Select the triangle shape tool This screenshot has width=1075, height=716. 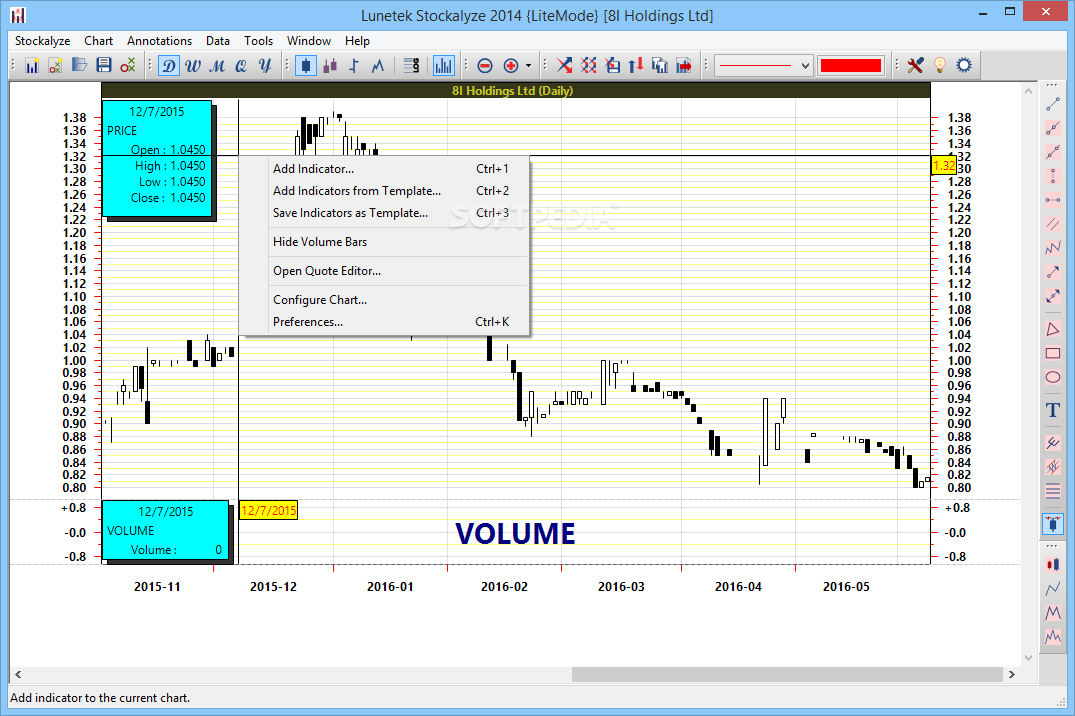[x=1053, y=329]
